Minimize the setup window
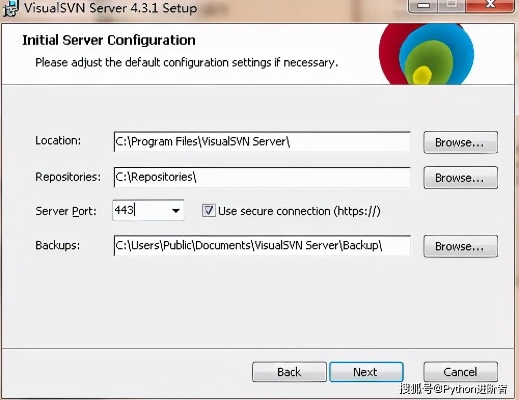Image resolution: width=519 pixels, height=400 pixels. 423,6
